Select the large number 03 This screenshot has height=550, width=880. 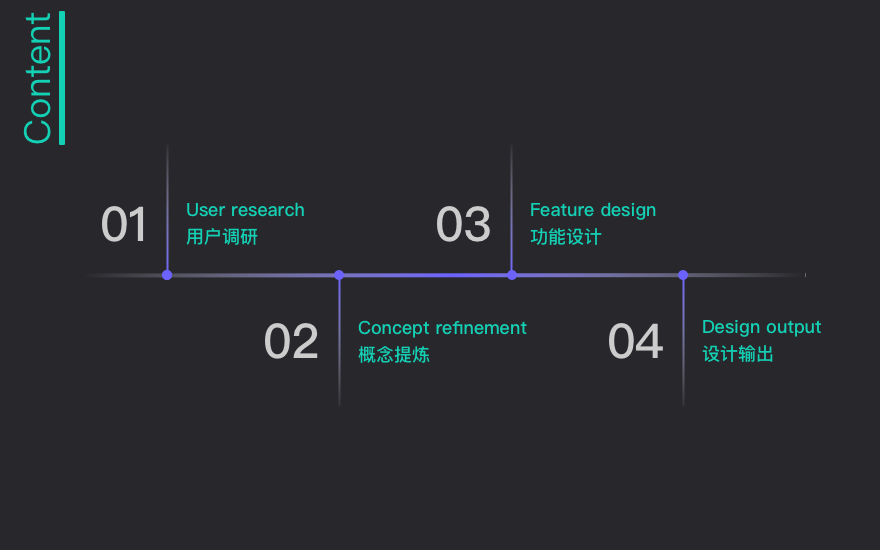click(463, 225)
